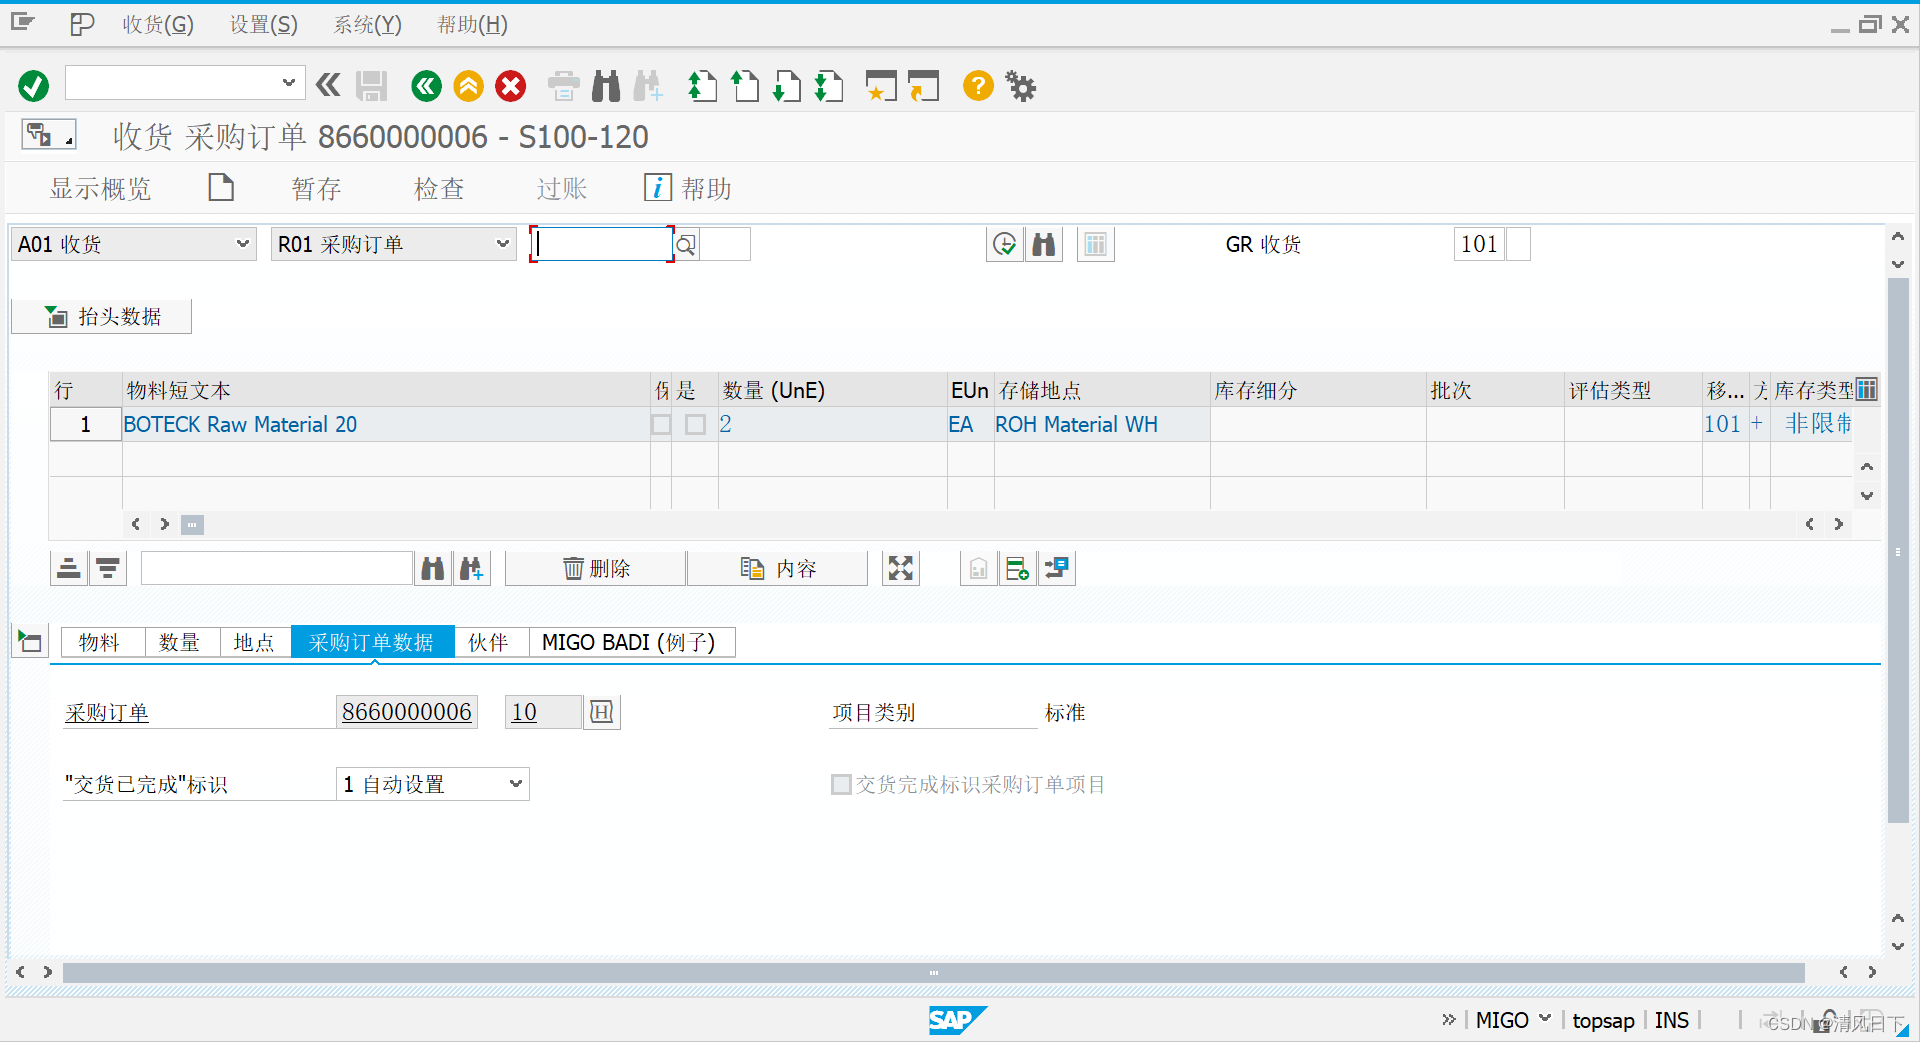
Task: Click the 显示概览 button
Action: pos(100,189)
